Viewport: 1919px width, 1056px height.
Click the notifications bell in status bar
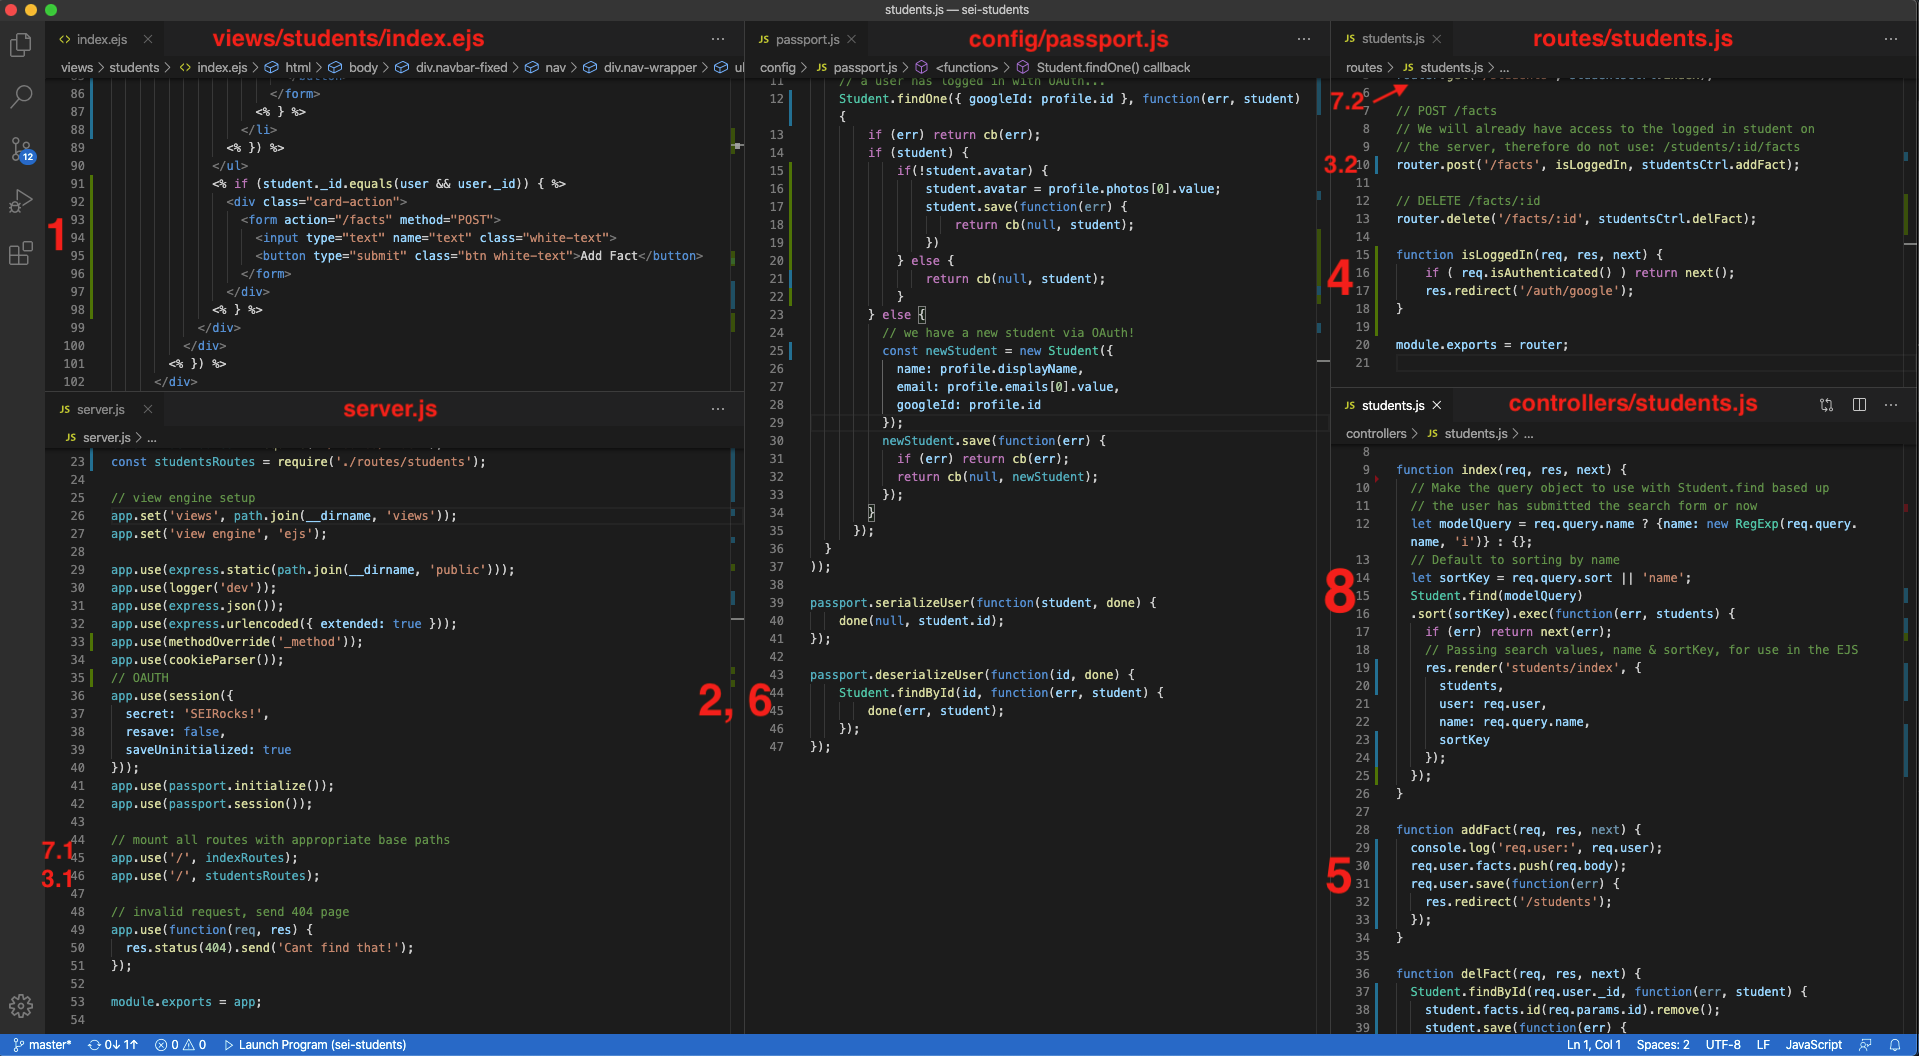pyautogui.click(x=1894, y=1045)
